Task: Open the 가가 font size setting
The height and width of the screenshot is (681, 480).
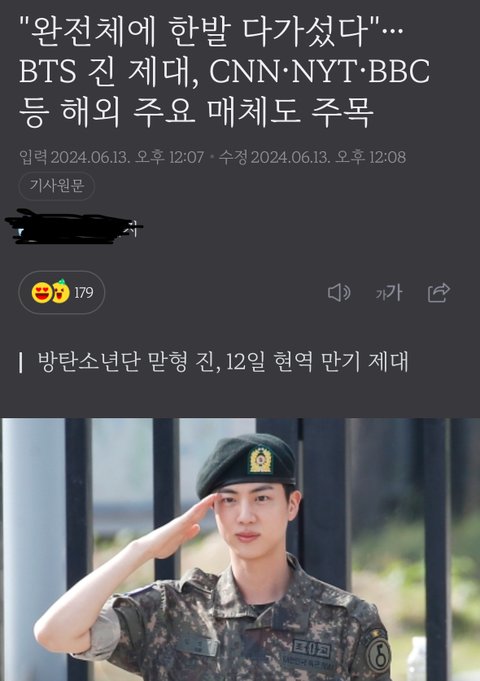Action: 389,293
